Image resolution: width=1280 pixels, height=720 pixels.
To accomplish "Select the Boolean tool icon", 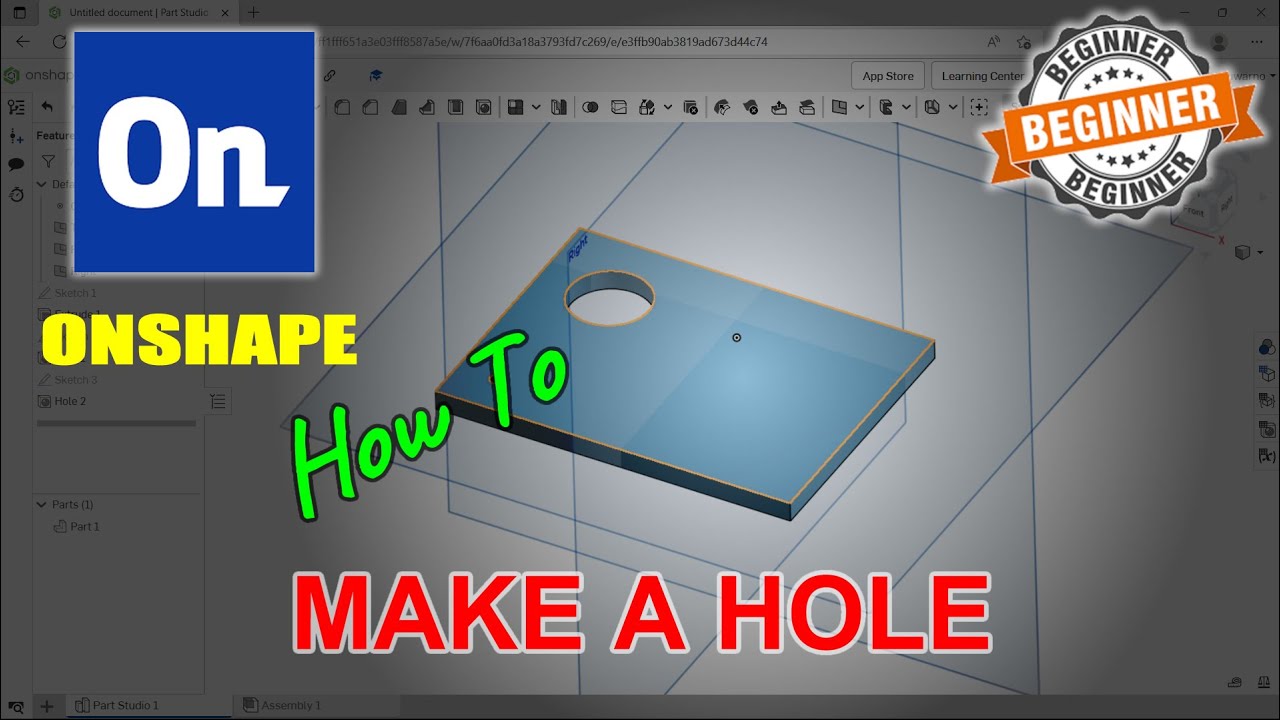I will pyautogui.click(x=590, y=107).
